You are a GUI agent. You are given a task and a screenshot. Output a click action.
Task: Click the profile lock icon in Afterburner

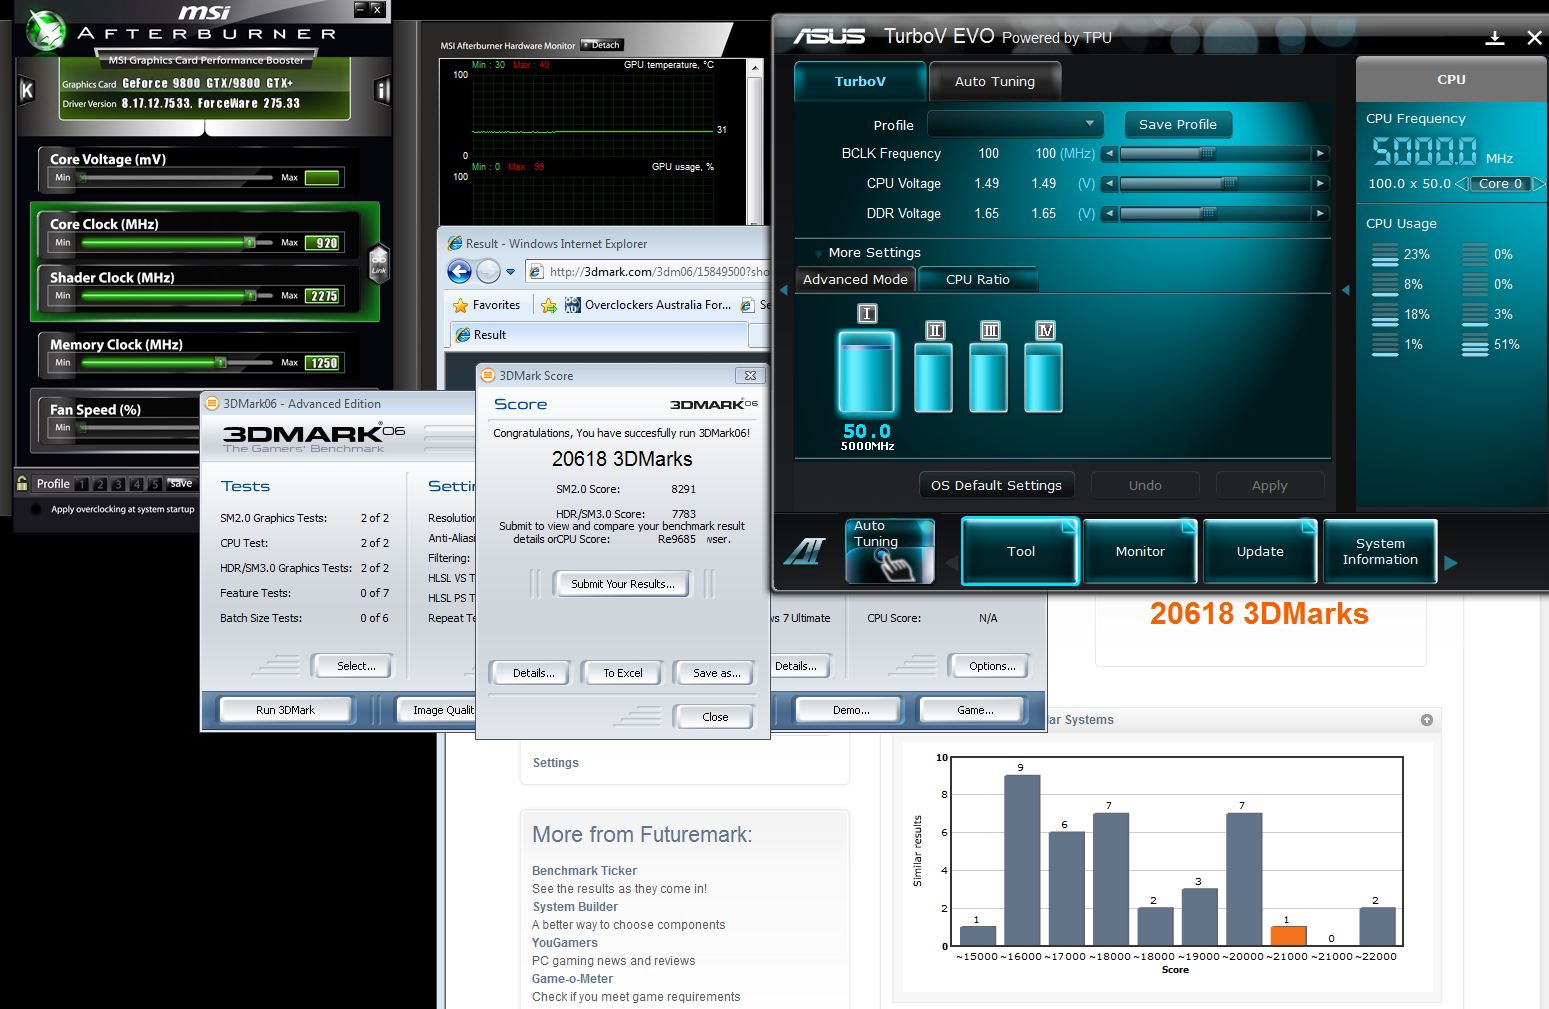coord(22,483)
